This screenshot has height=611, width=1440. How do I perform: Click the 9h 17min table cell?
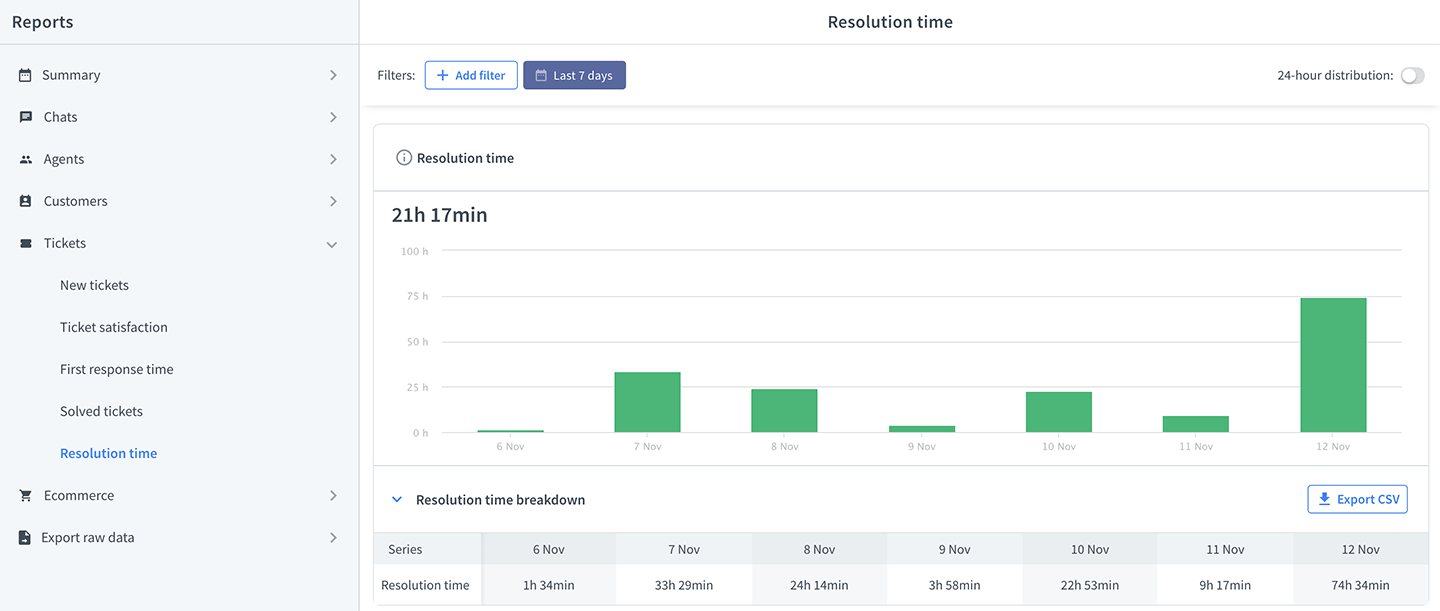[1226, 585]
